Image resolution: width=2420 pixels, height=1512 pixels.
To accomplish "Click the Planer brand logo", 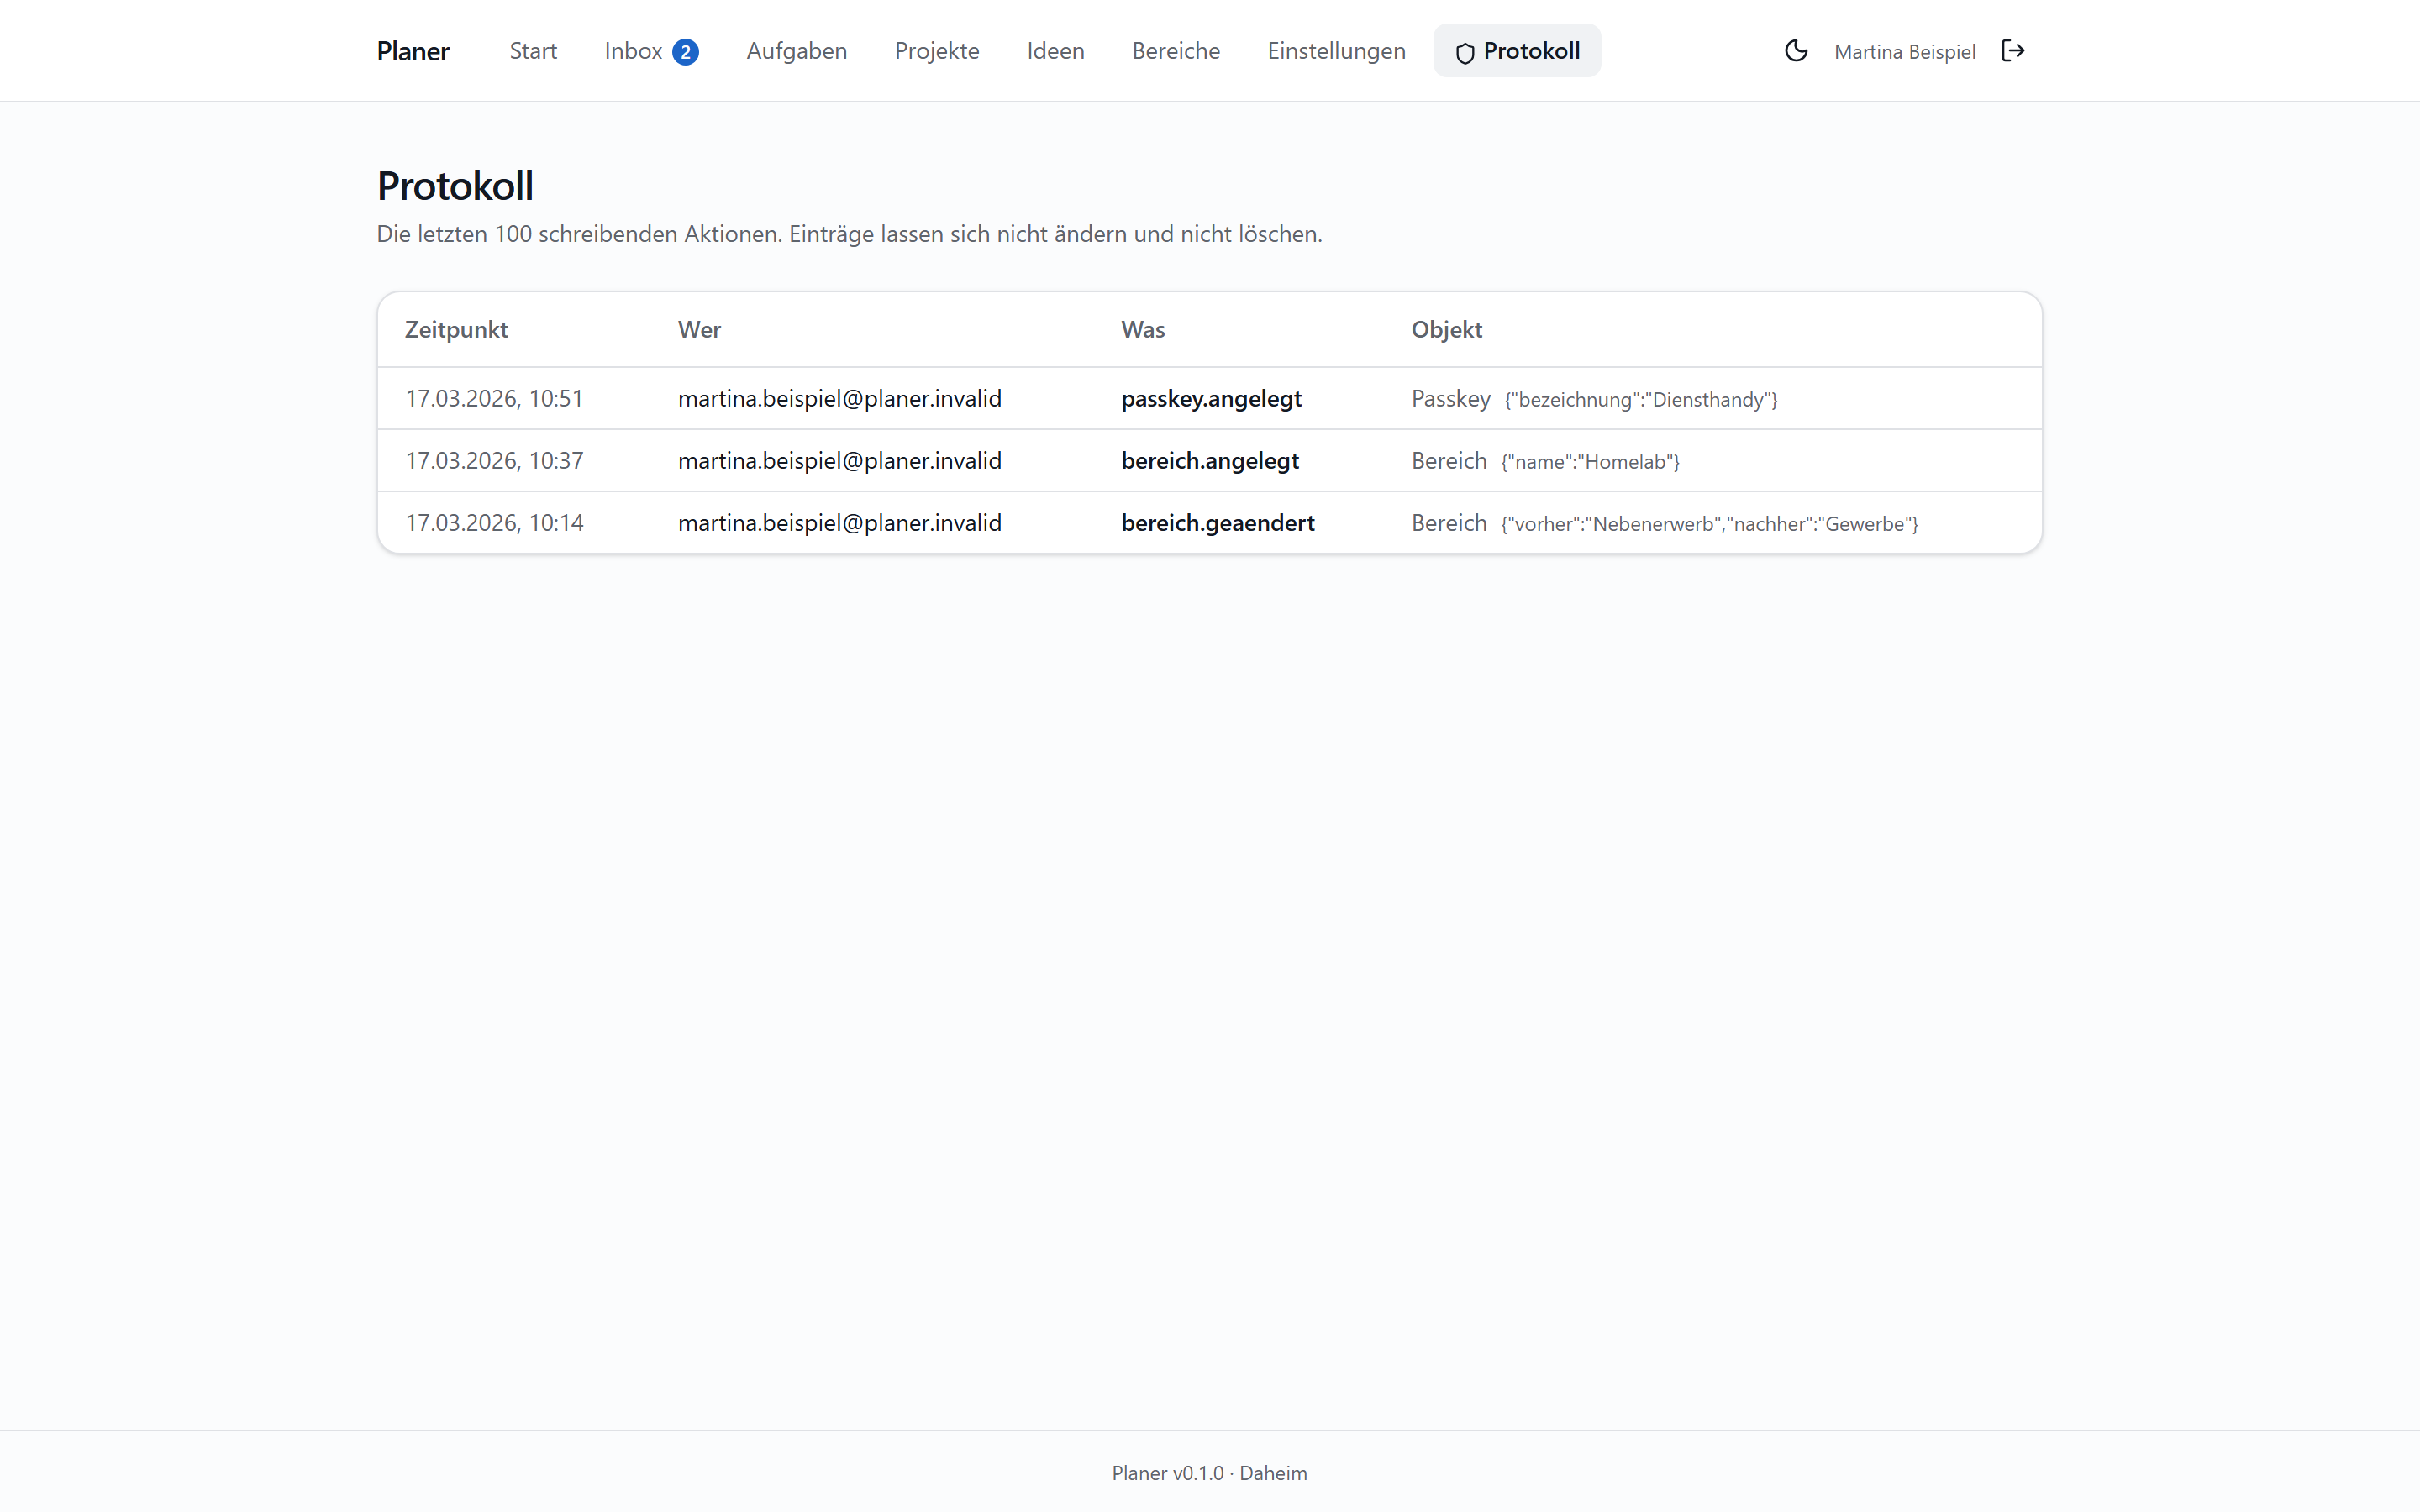I will coord(413,51).
